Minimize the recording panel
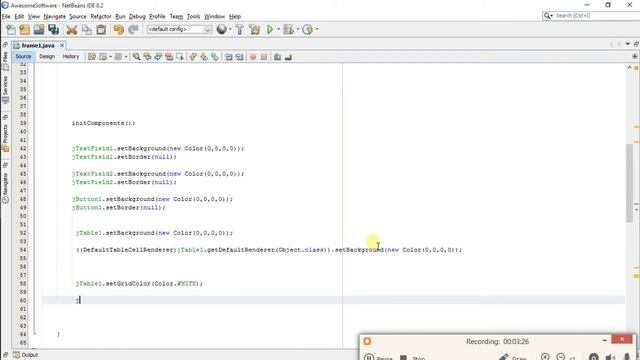Image resolution: width=640 pixels, height=360 pixels. coord(604,340)
